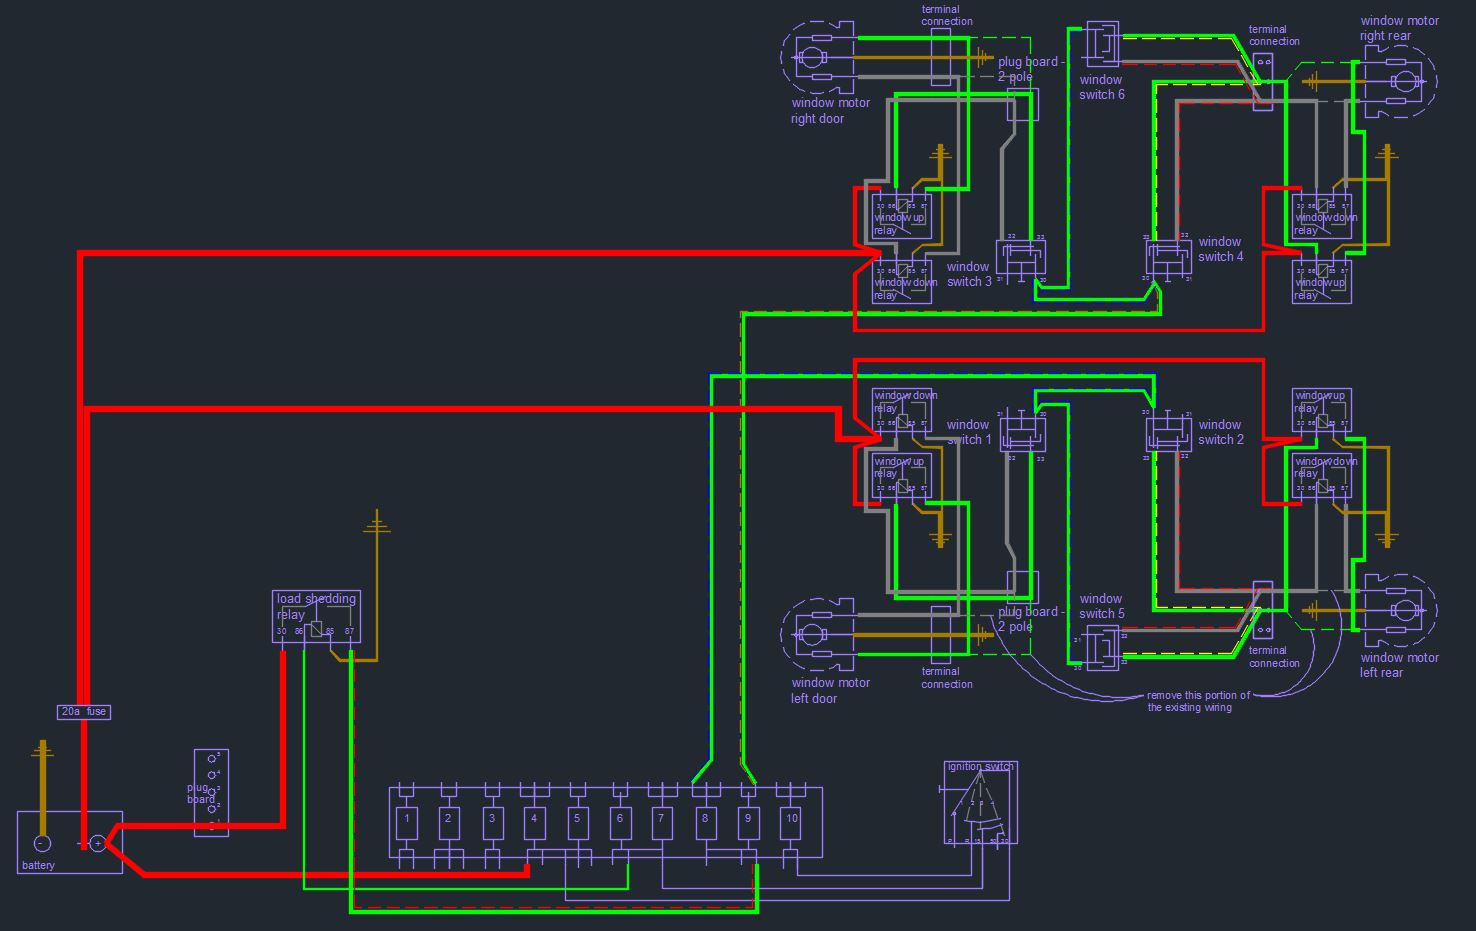Select window down relay in left door circuit
This screenshot has height=931, width=1476.
point(902,411)
